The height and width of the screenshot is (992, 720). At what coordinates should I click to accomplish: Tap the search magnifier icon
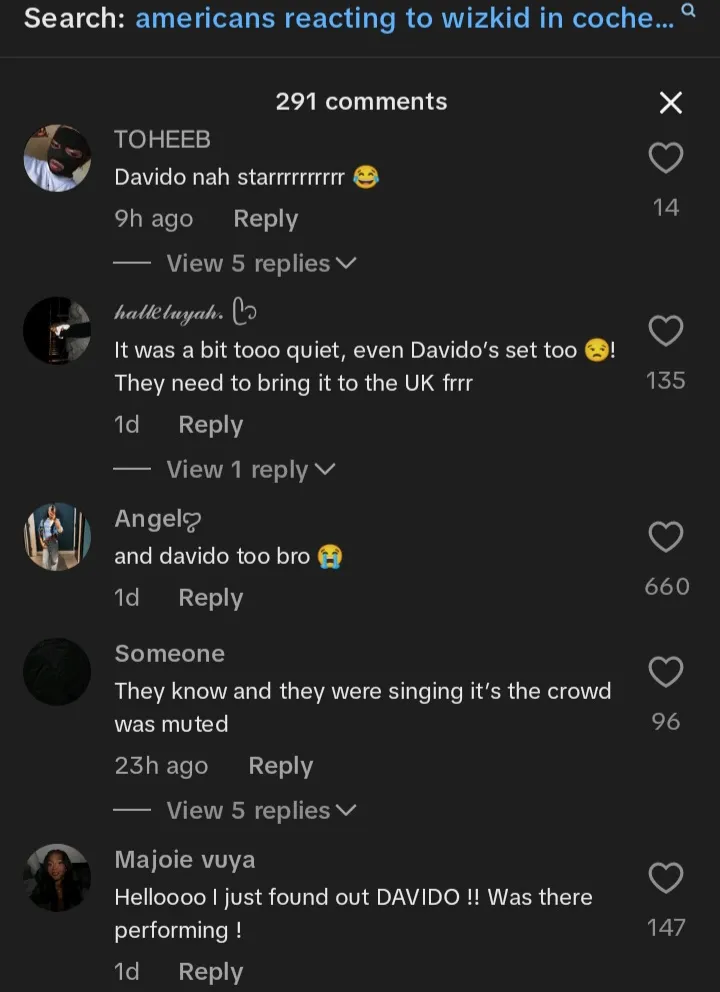pyautogui.click(x=688, y=11)
